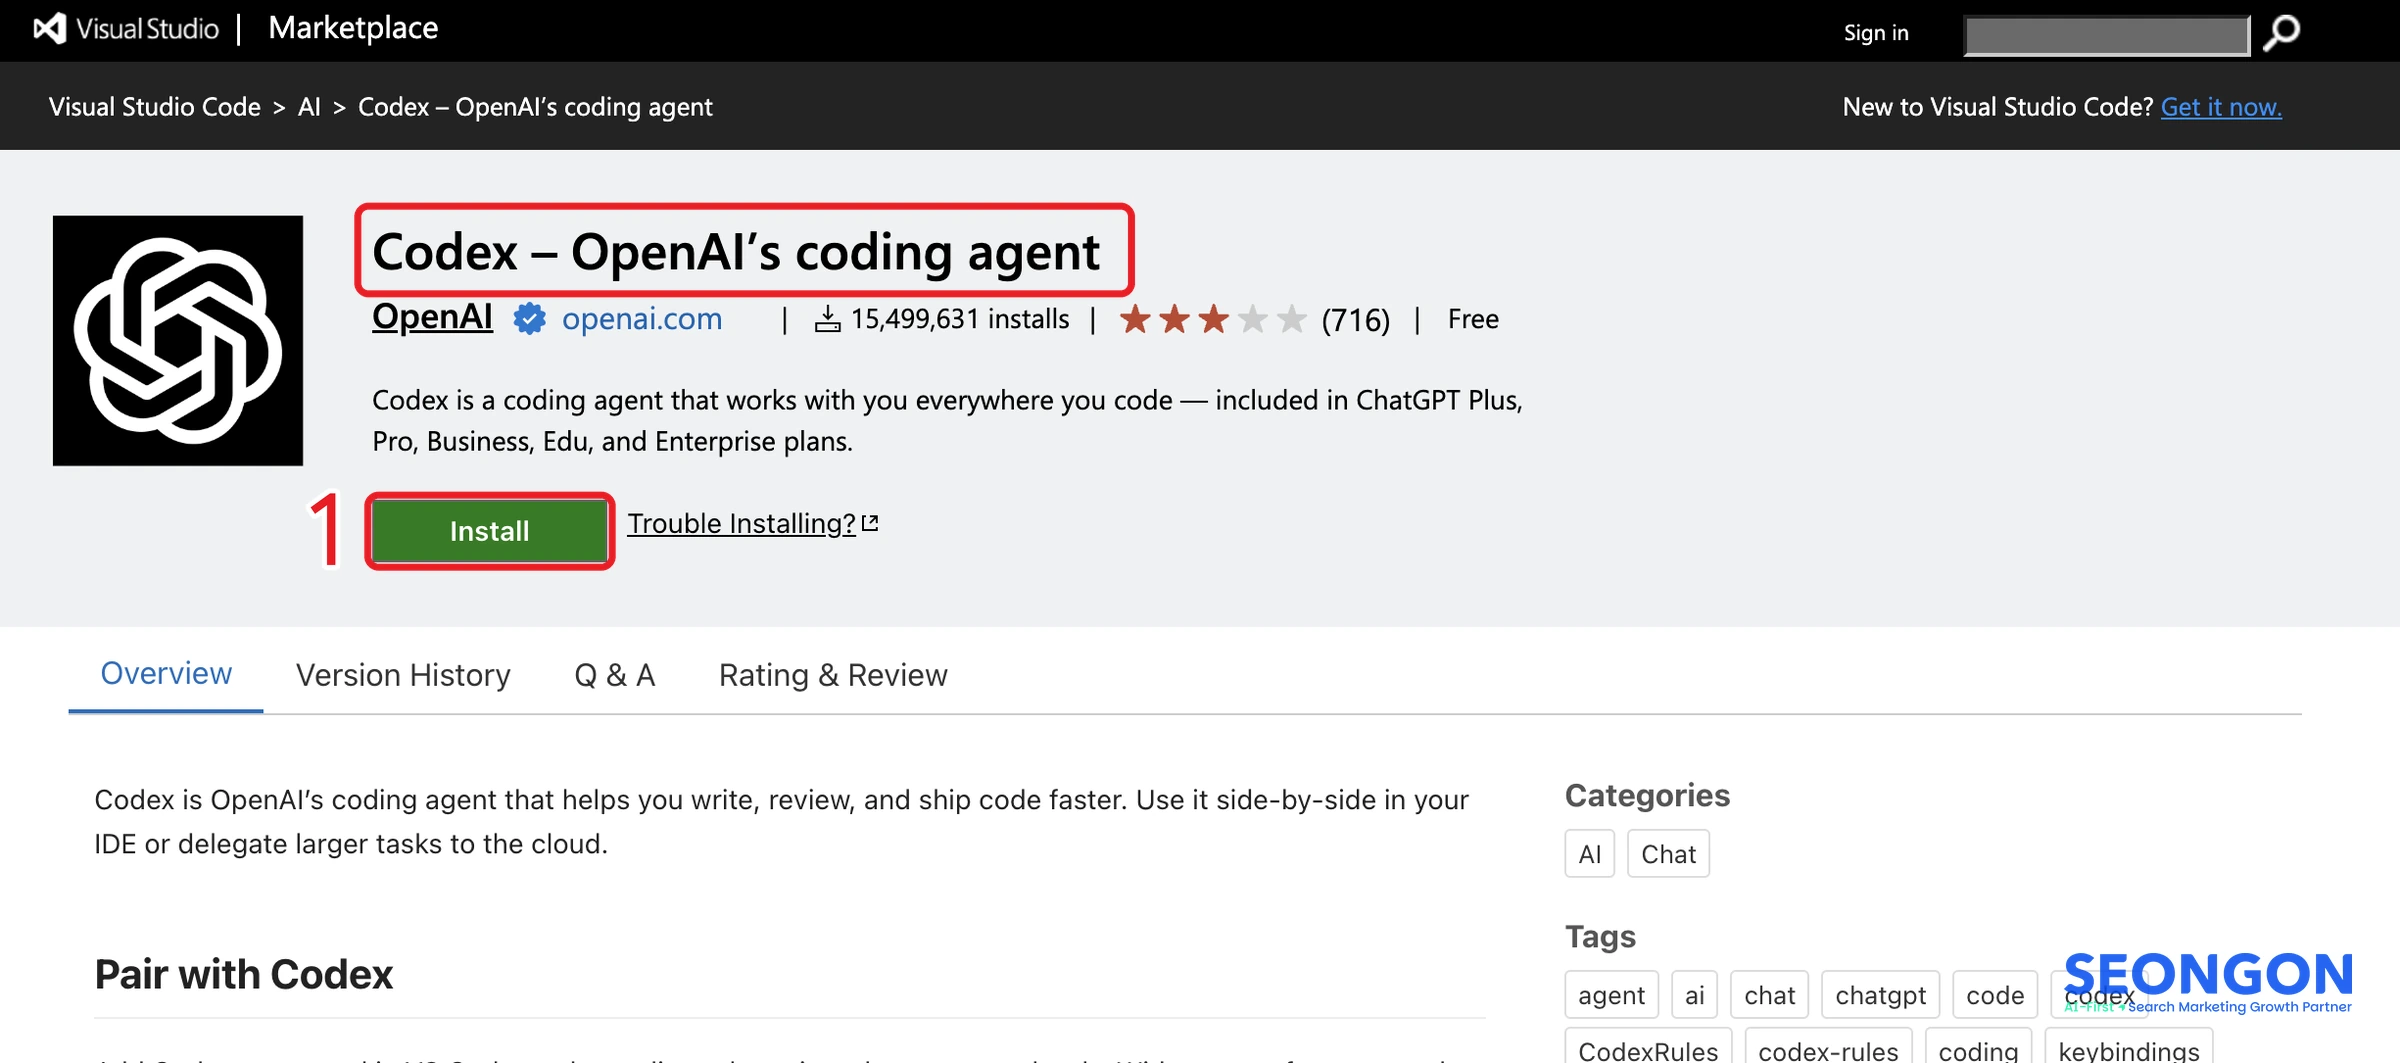The image size is (2400, 1063).
Task: Click the 'agent' tag
Action: click(1611, 995)
